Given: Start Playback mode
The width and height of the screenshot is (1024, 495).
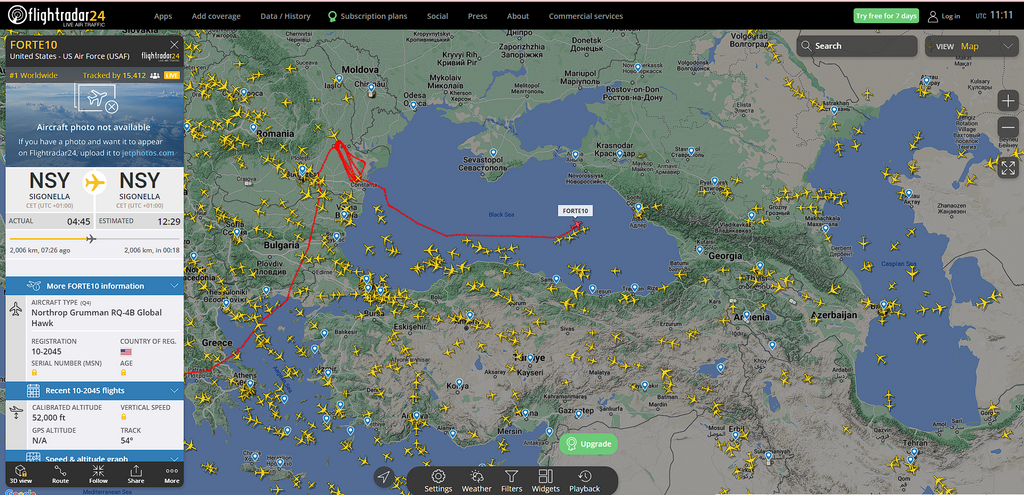Looking at the screenshot, I should tap(584, 480).
